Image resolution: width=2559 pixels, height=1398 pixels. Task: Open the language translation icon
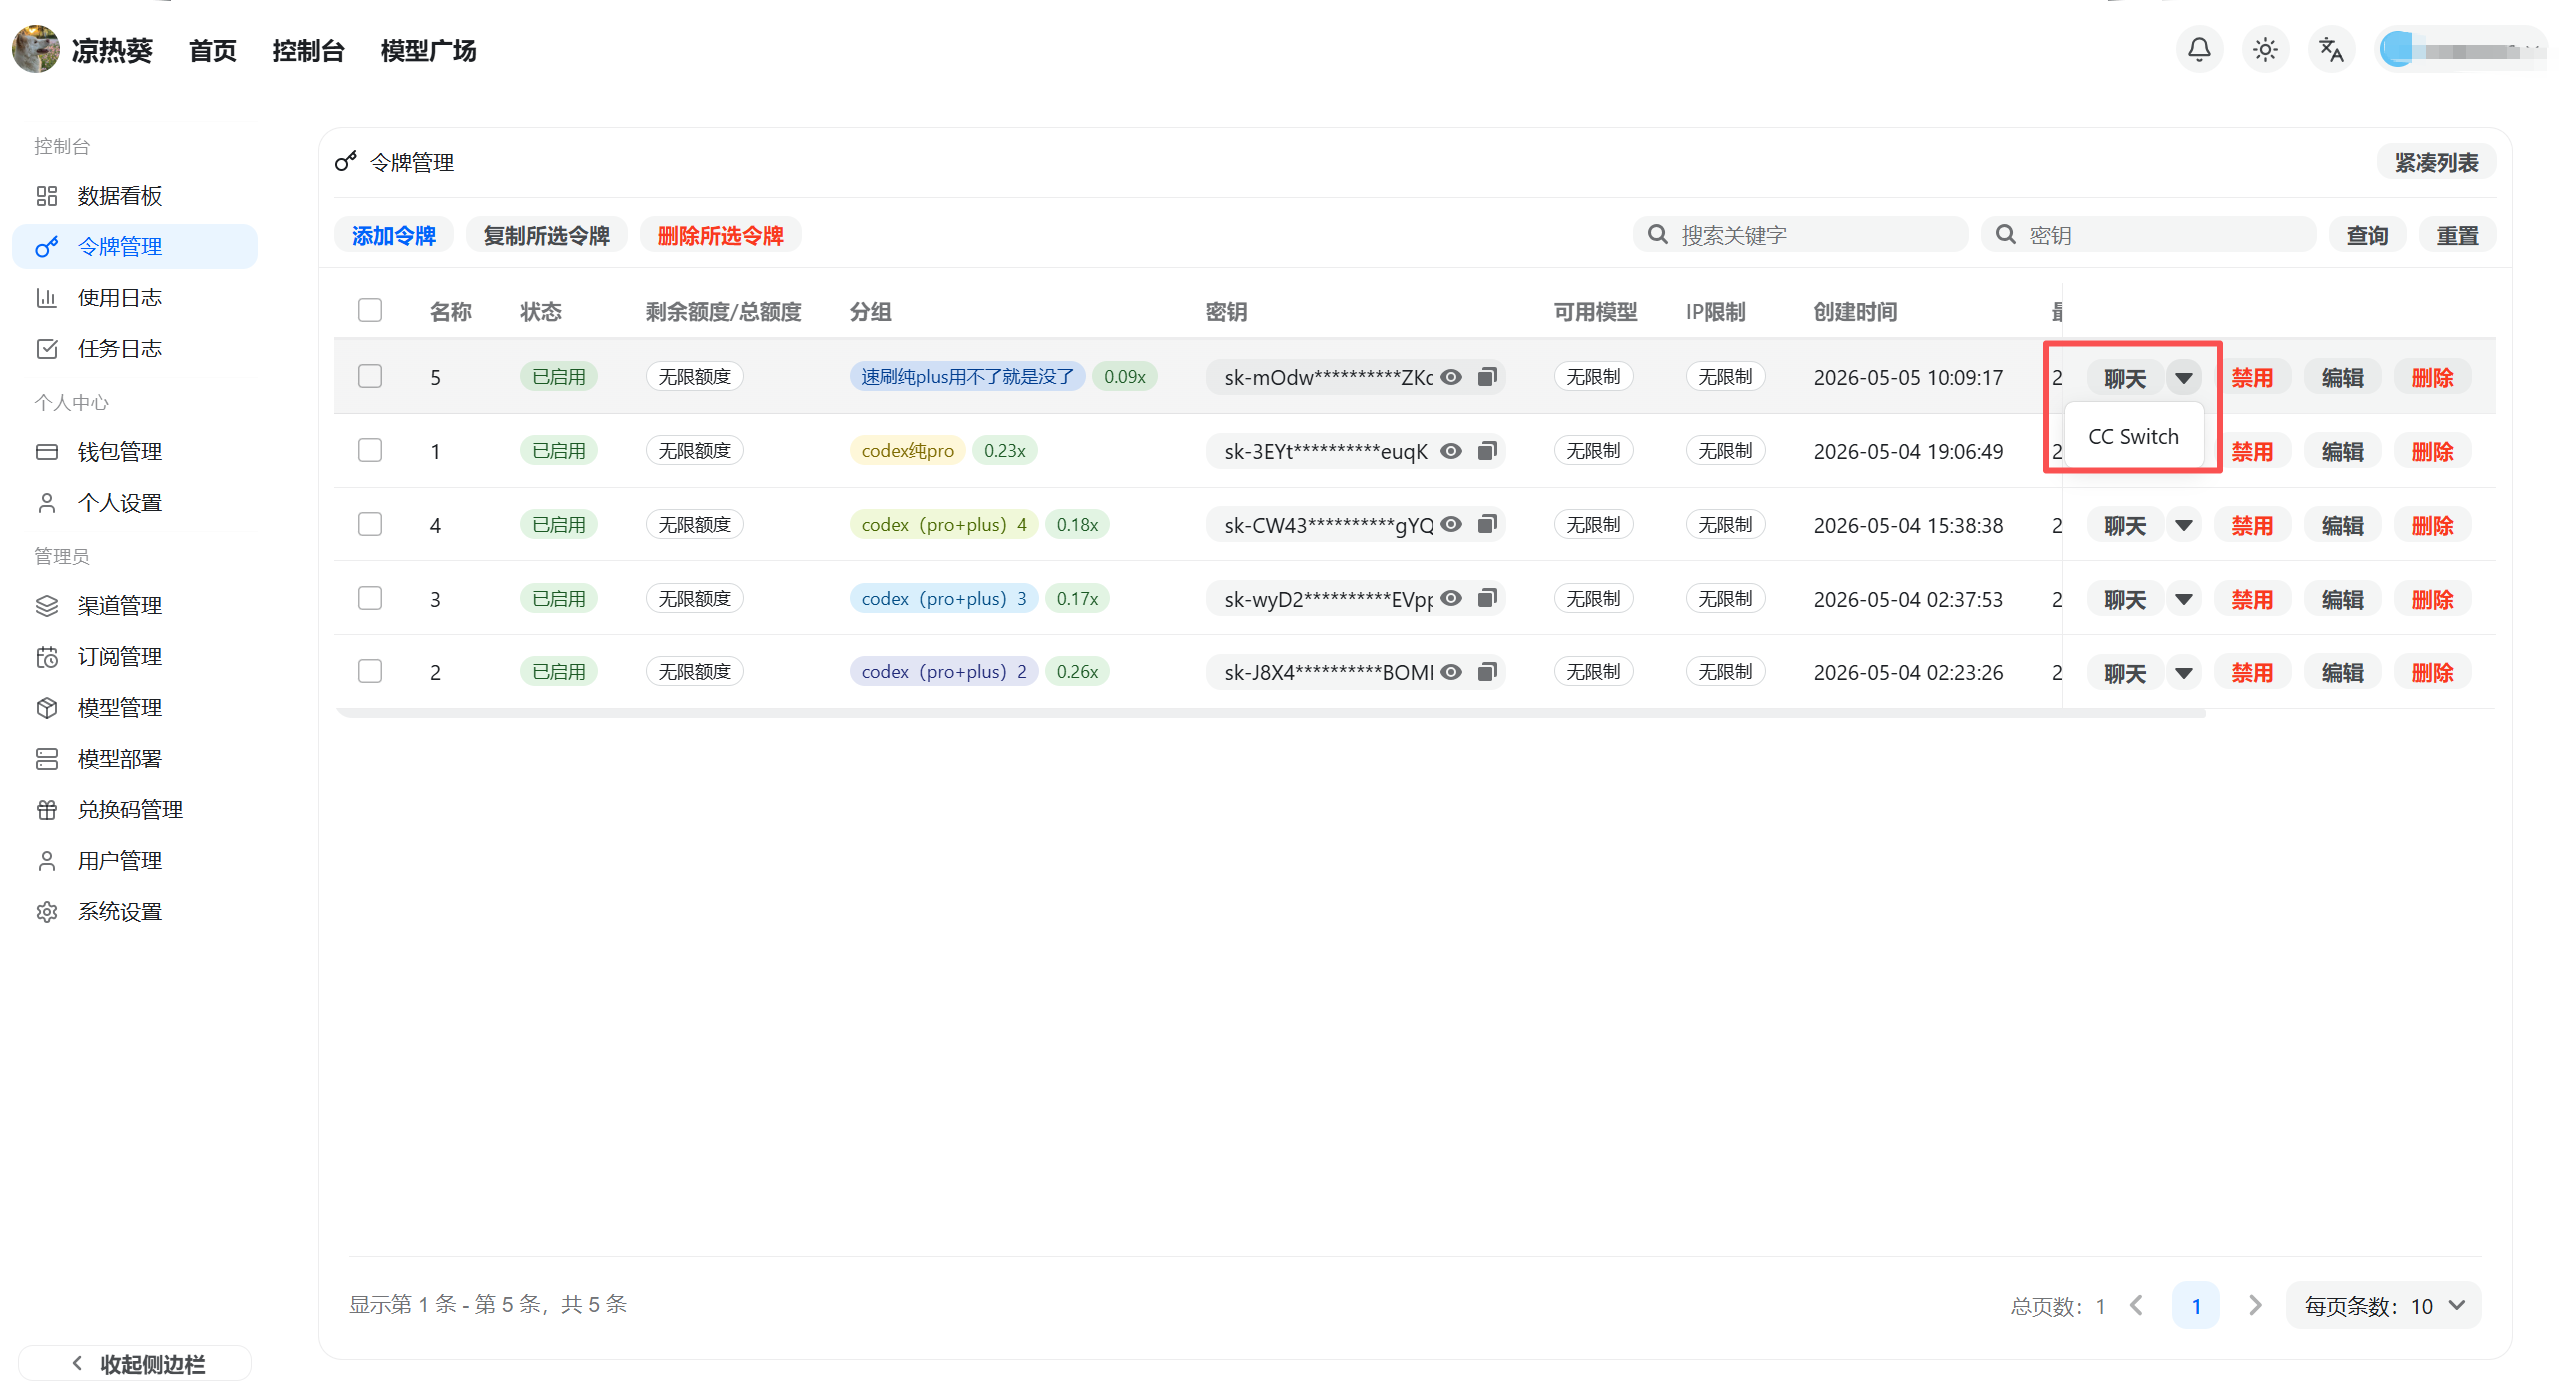(2331, 49)
